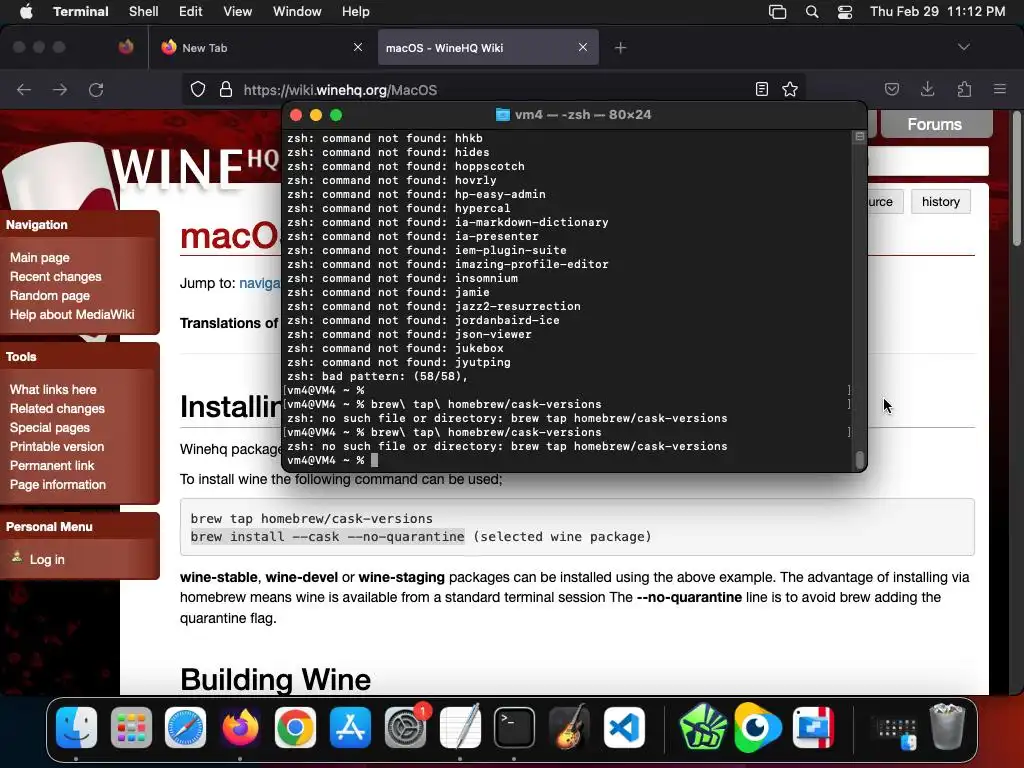1024x768 pixels.
Task: Open the Shell menu
Action: tap(144, 12)
